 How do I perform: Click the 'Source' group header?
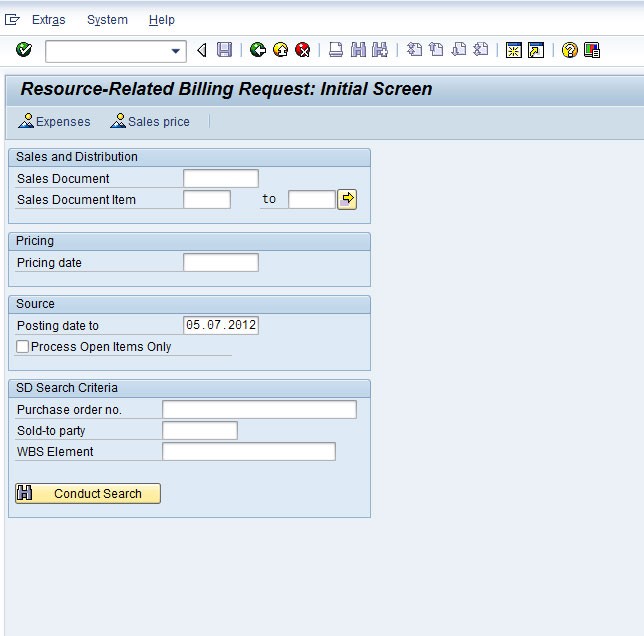pyautogui.click(x=35, y=304)
